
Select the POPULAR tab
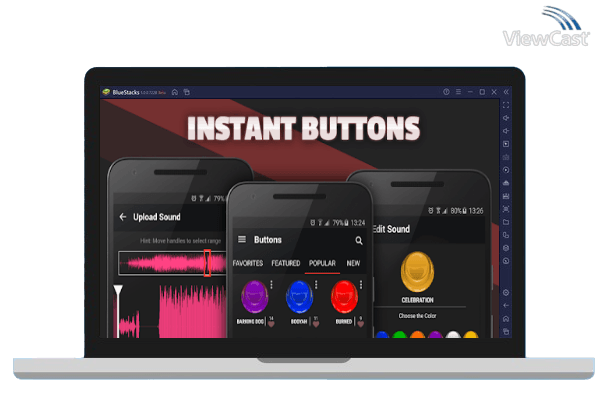click(322, 263)
